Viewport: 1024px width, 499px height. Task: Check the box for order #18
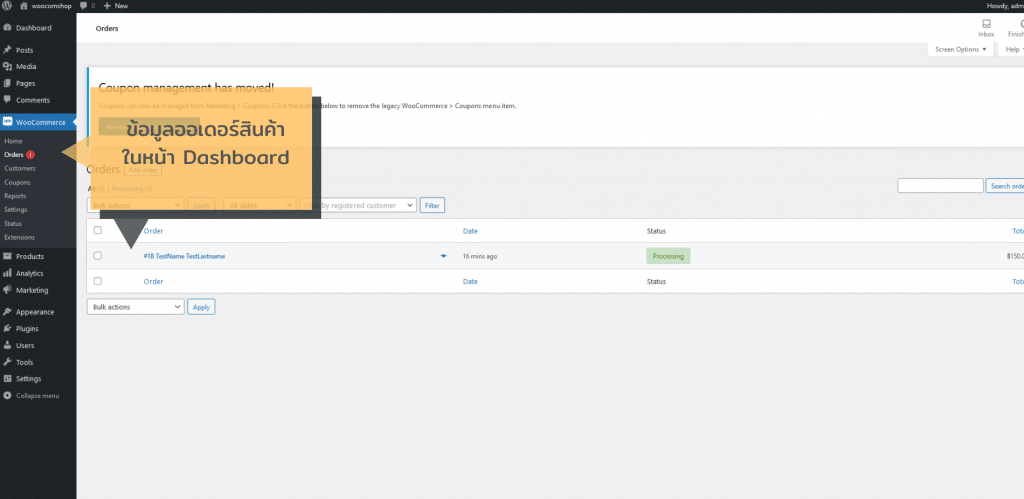click(x=97, y=256)
